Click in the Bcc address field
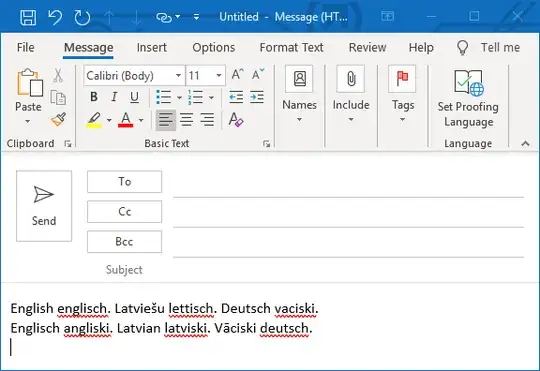 [349, 246]
